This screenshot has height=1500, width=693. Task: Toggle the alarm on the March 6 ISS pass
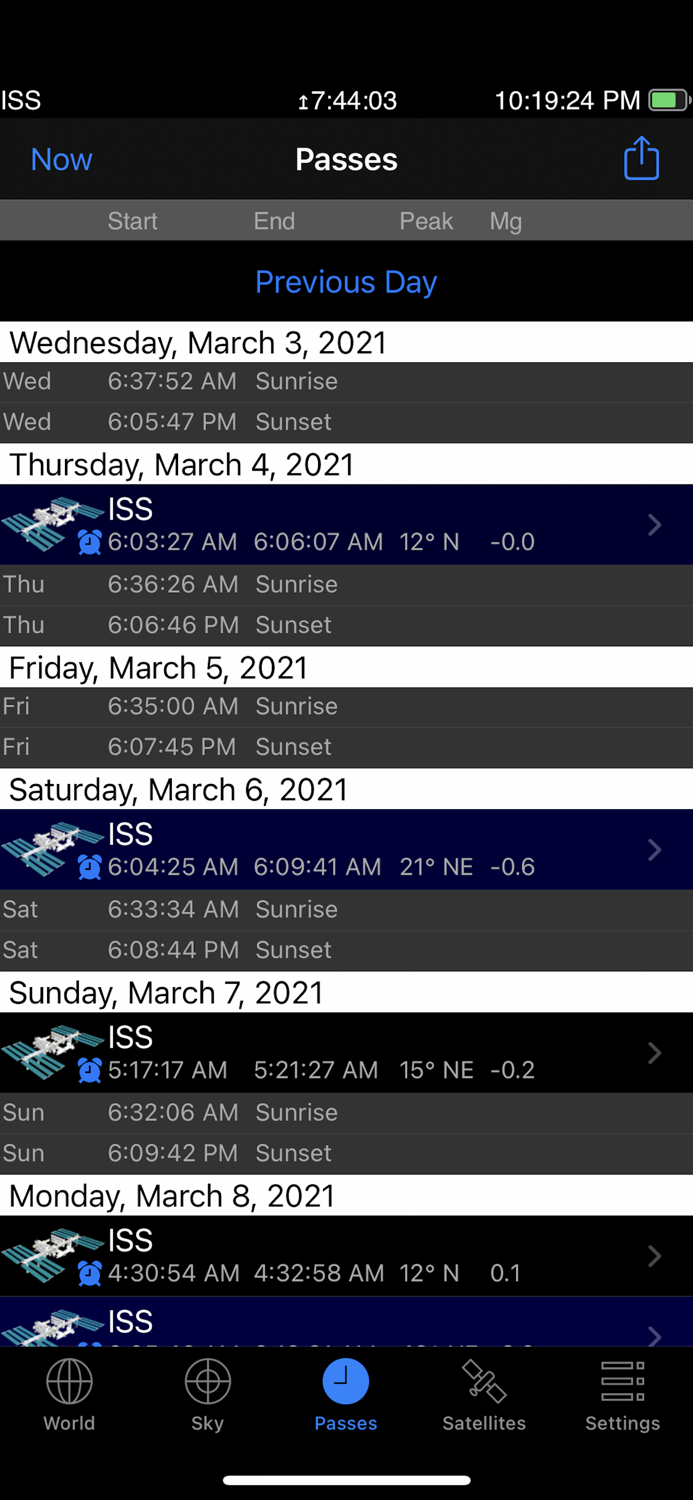click(x=89, y=868)
